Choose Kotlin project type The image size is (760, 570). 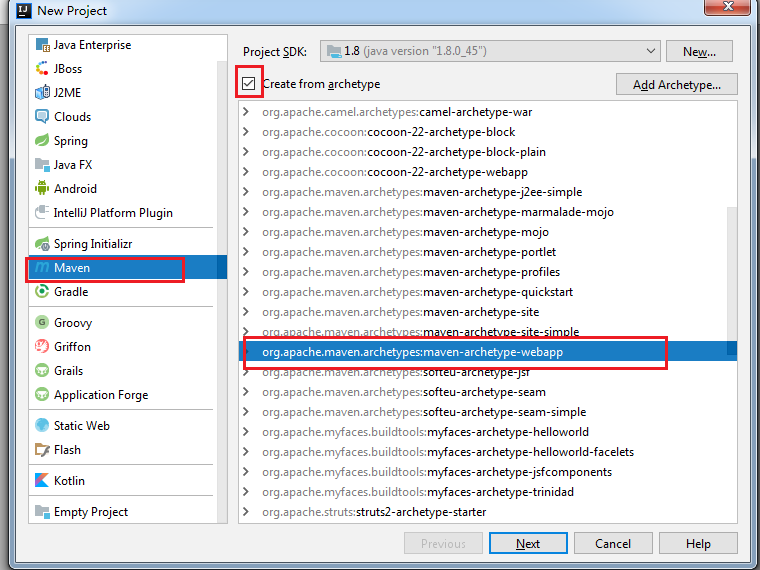[x=123, y=481]
